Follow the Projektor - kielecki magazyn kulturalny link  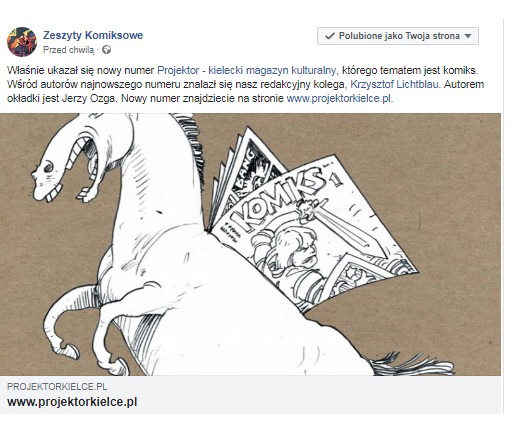point(246,70)
